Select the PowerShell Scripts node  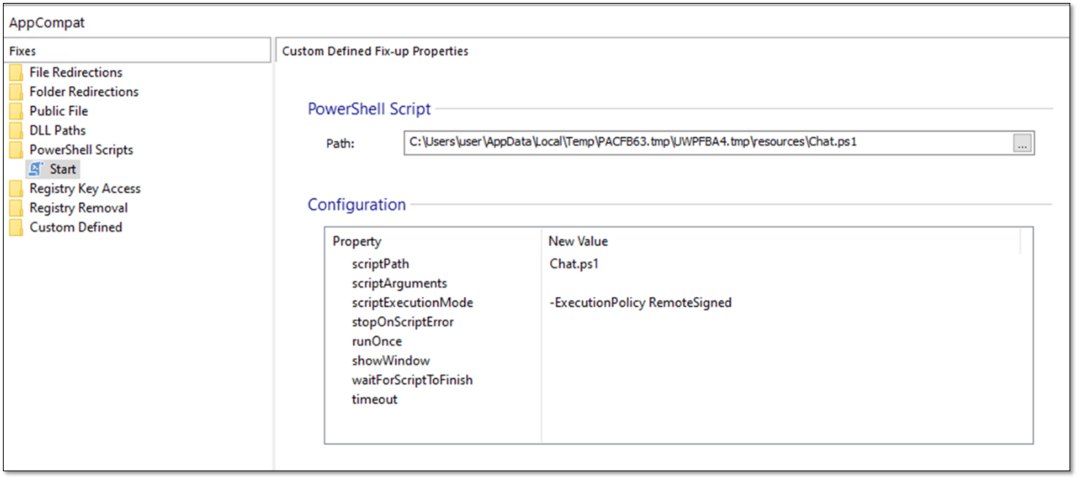point(81,150)
